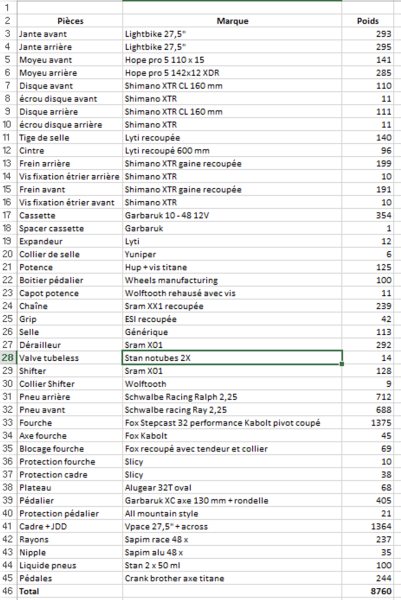Select cell 'Schwalbe racing Ray 2,25'

click(x=232, y=410)
